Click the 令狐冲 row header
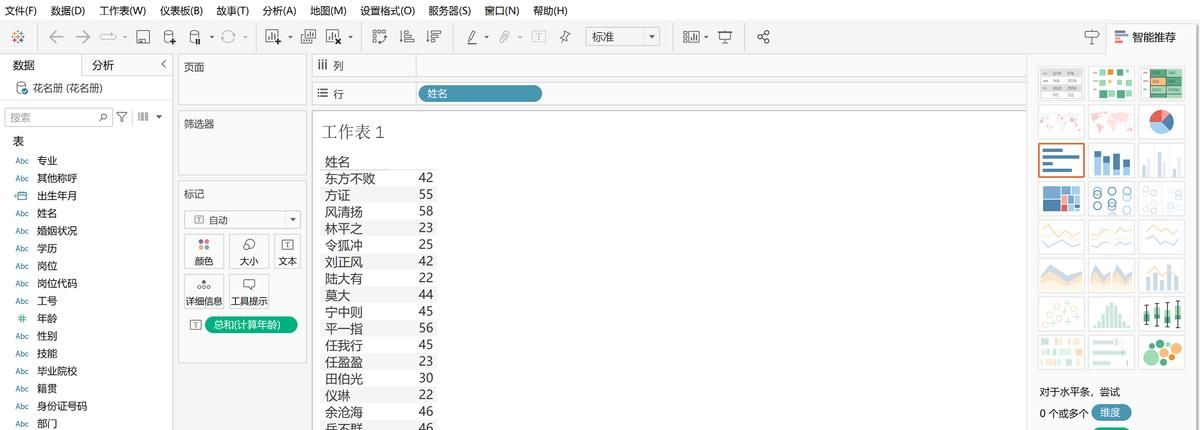 (x=344, y=245)
